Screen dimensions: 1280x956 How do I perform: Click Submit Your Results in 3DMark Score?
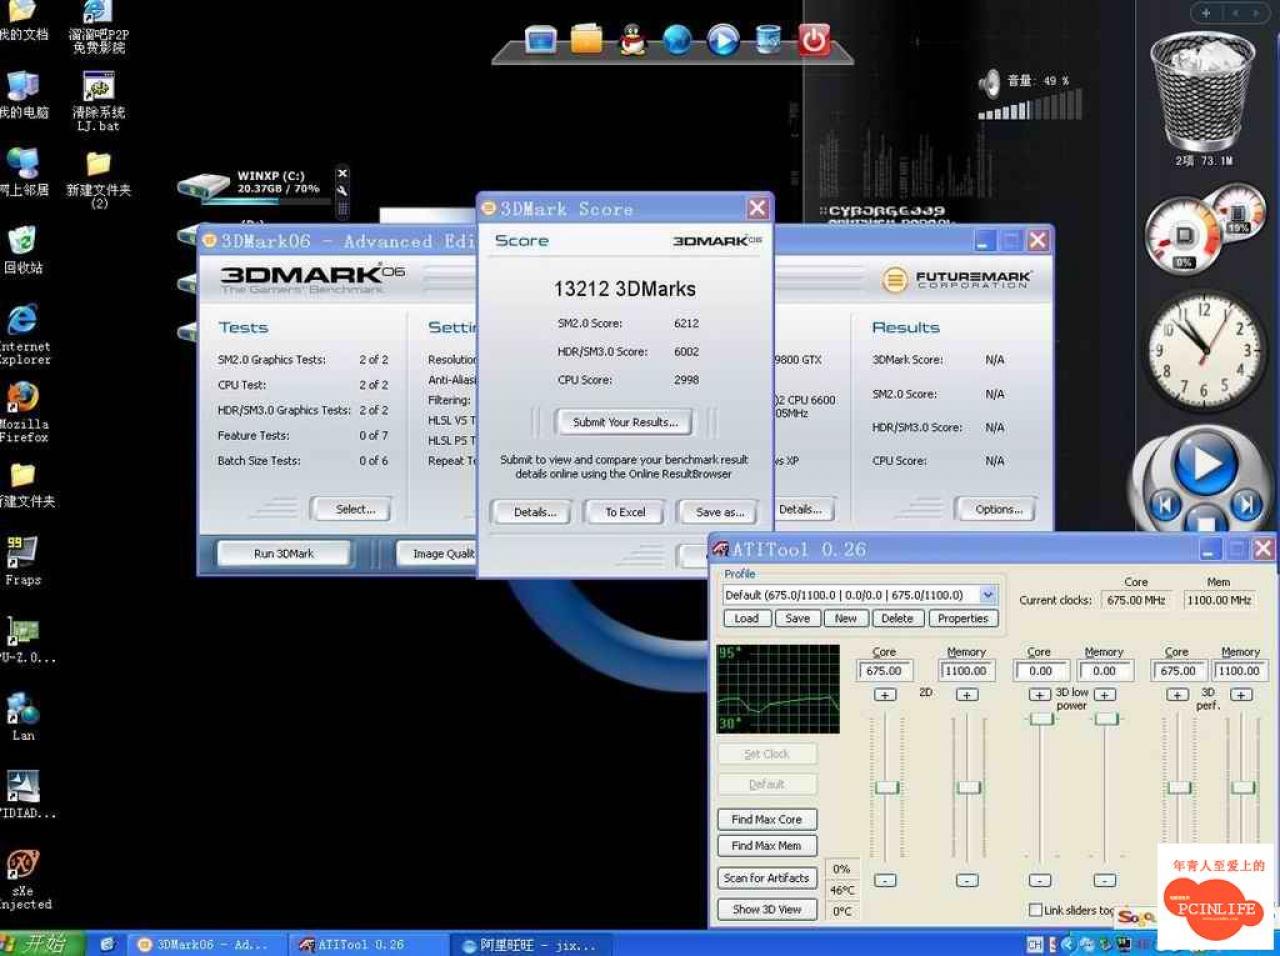[625, 422]
